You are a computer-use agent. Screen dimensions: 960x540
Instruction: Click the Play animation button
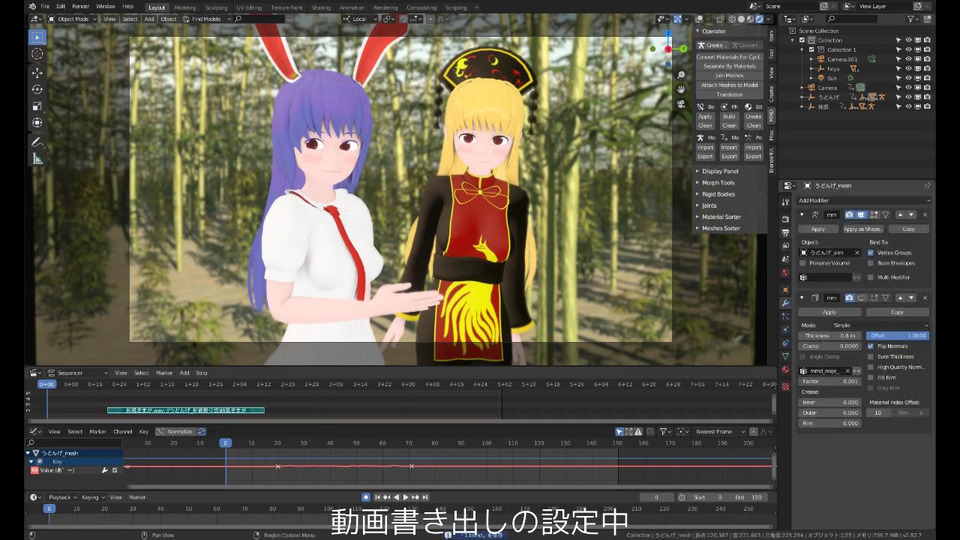point(405,497)
